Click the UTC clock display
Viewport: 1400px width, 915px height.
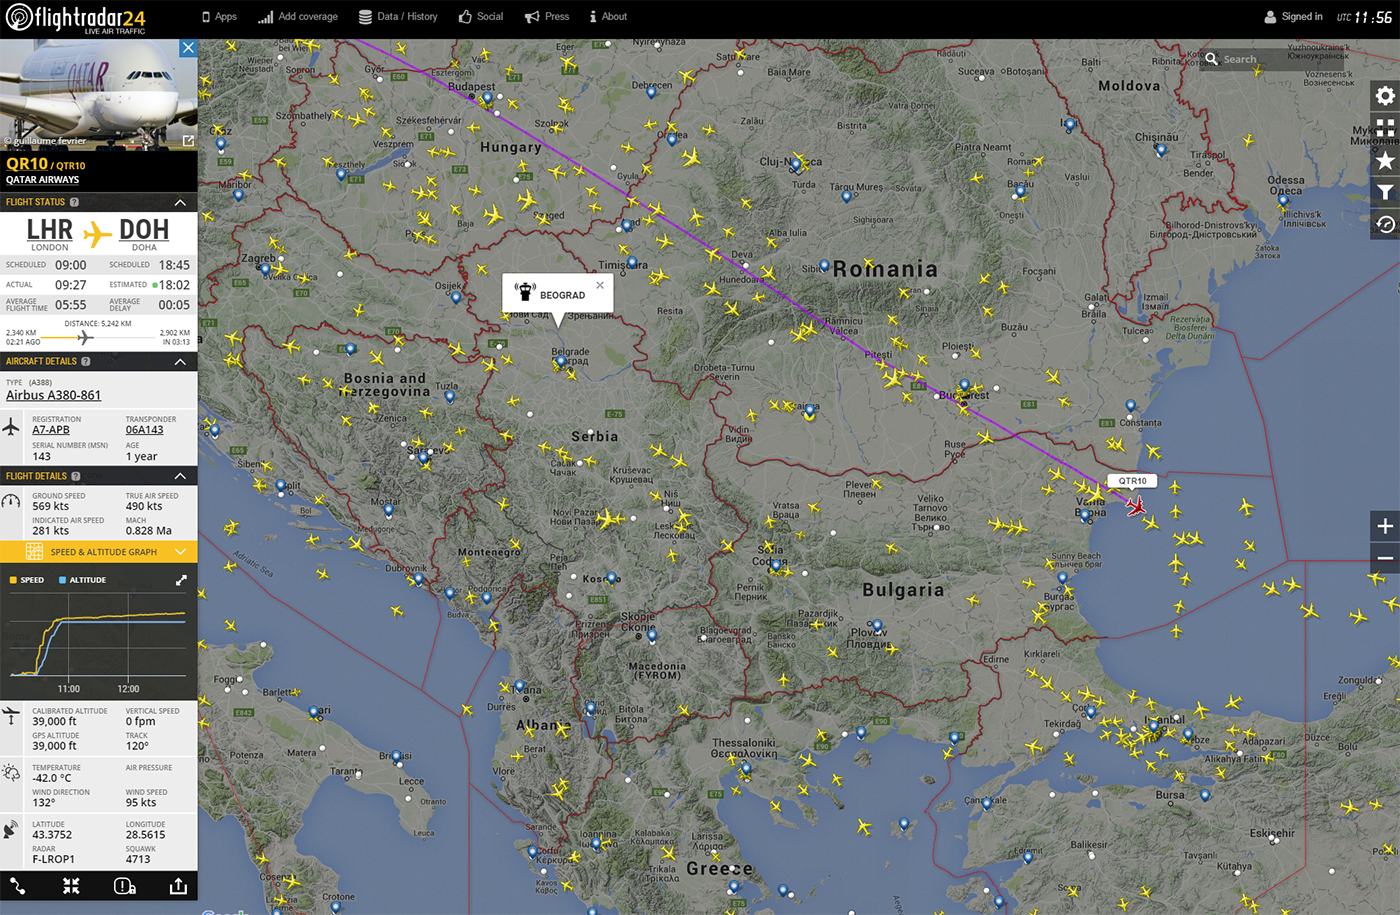point(1364,17)
